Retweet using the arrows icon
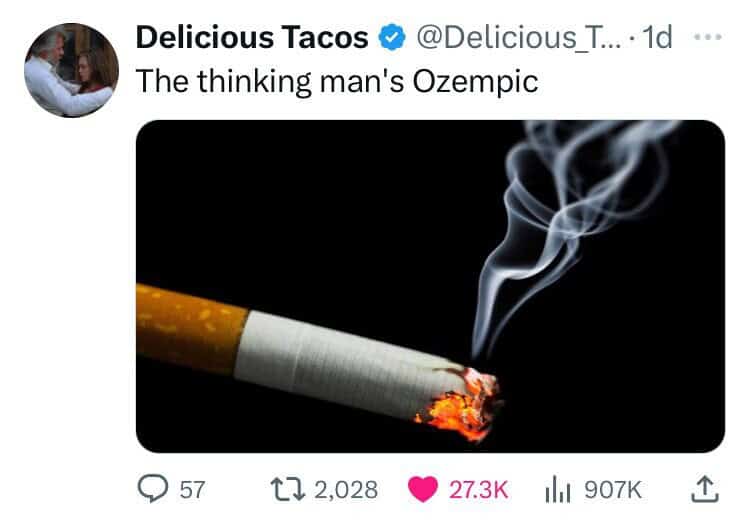Image resolution: width=750 pixels, height=527 pixels. [x=287, y=489]
